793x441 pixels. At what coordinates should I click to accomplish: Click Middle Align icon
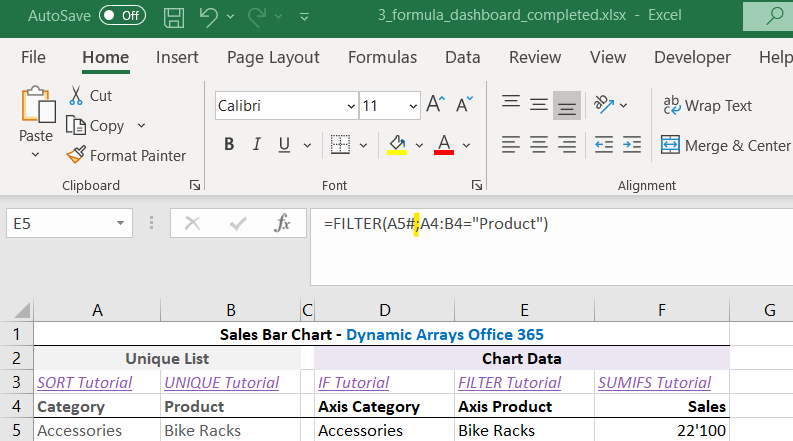[539, 105]
